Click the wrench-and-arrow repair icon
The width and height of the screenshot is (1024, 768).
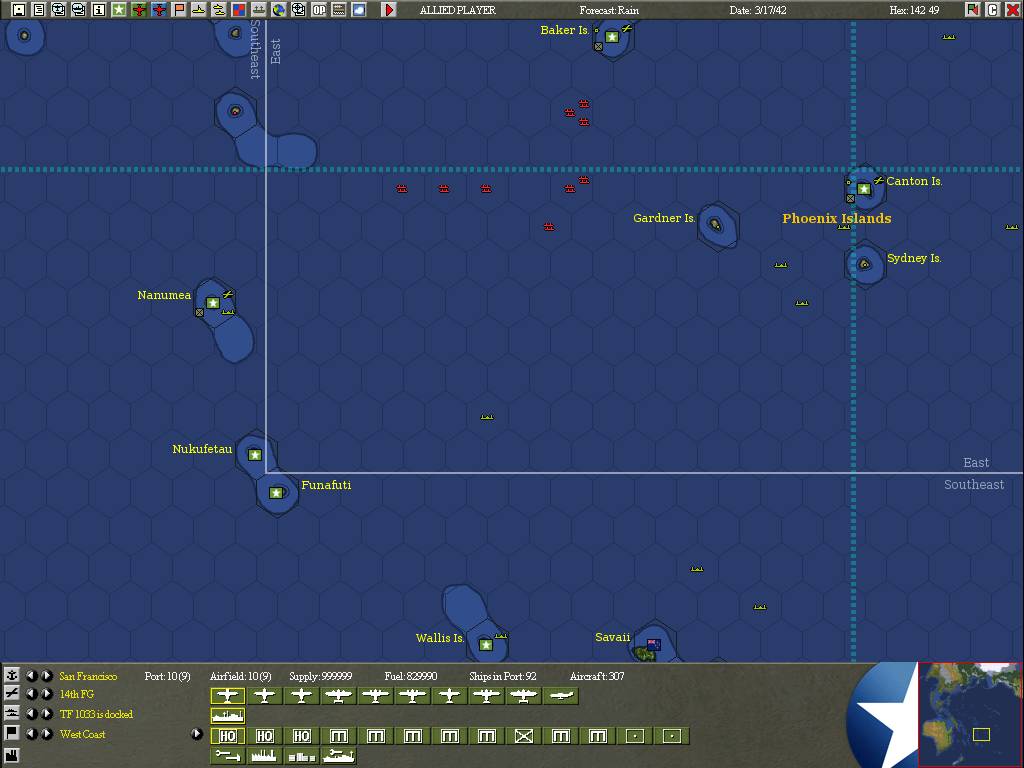tap(227, 756)
